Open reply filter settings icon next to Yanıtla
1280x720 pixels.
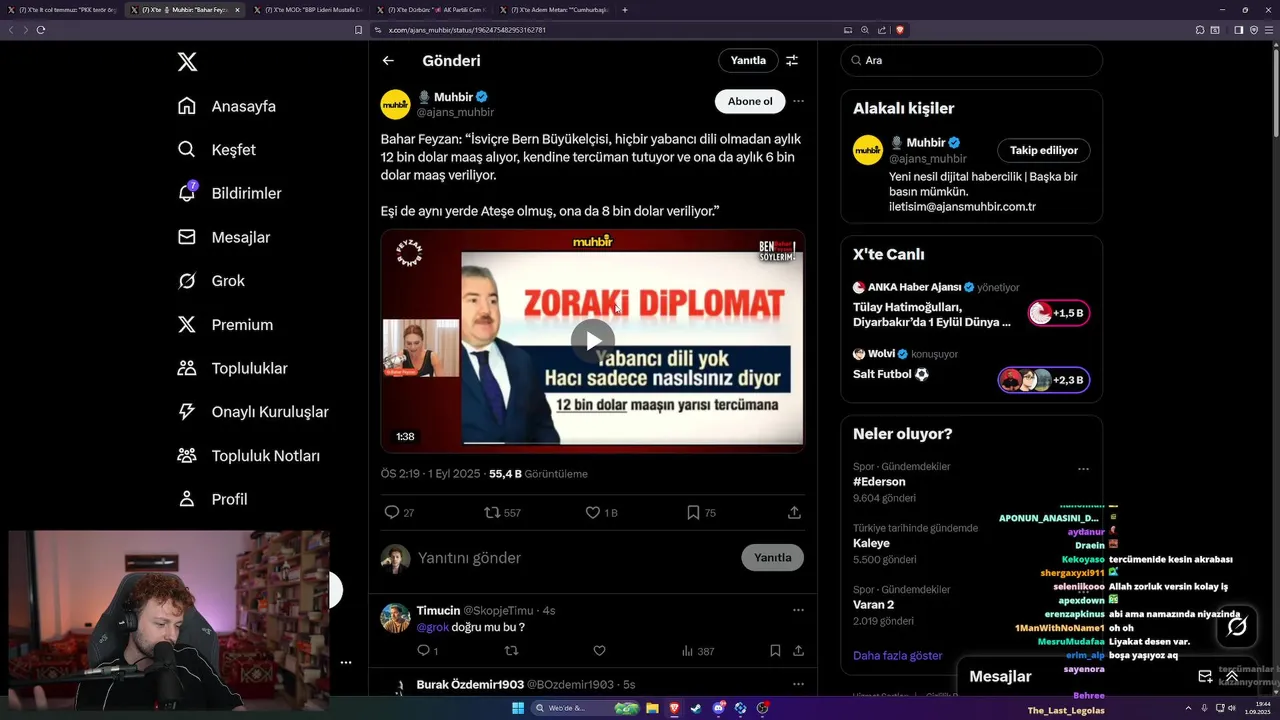(x=792, y=61)
